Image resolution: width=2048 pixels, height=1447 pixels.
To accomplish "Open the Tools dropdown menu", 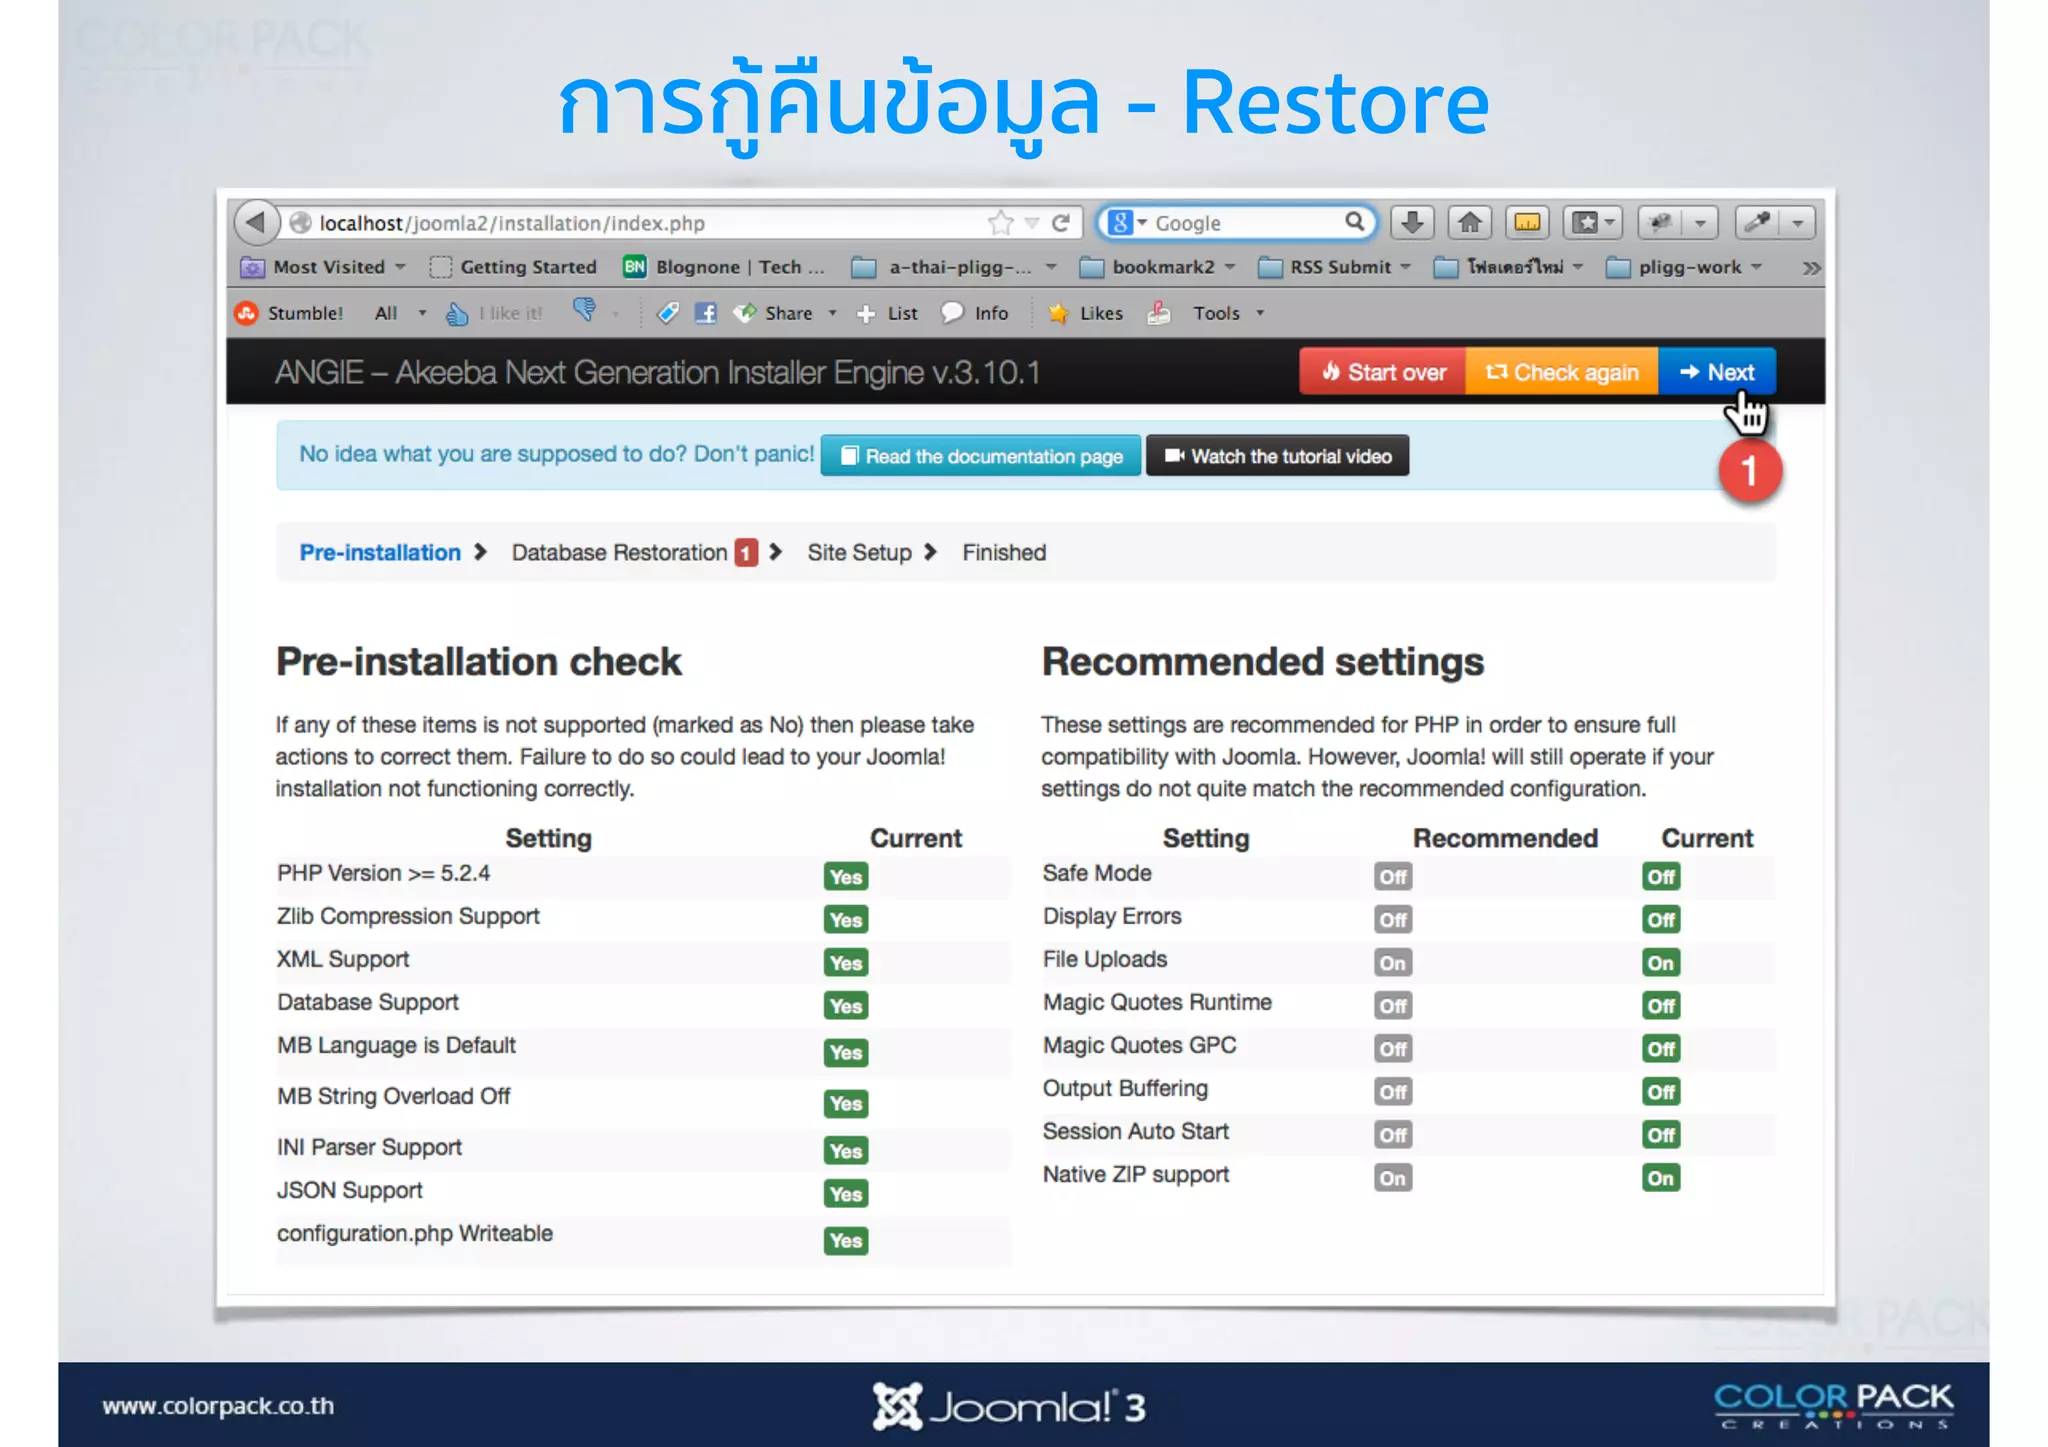I will point(1260,313).
